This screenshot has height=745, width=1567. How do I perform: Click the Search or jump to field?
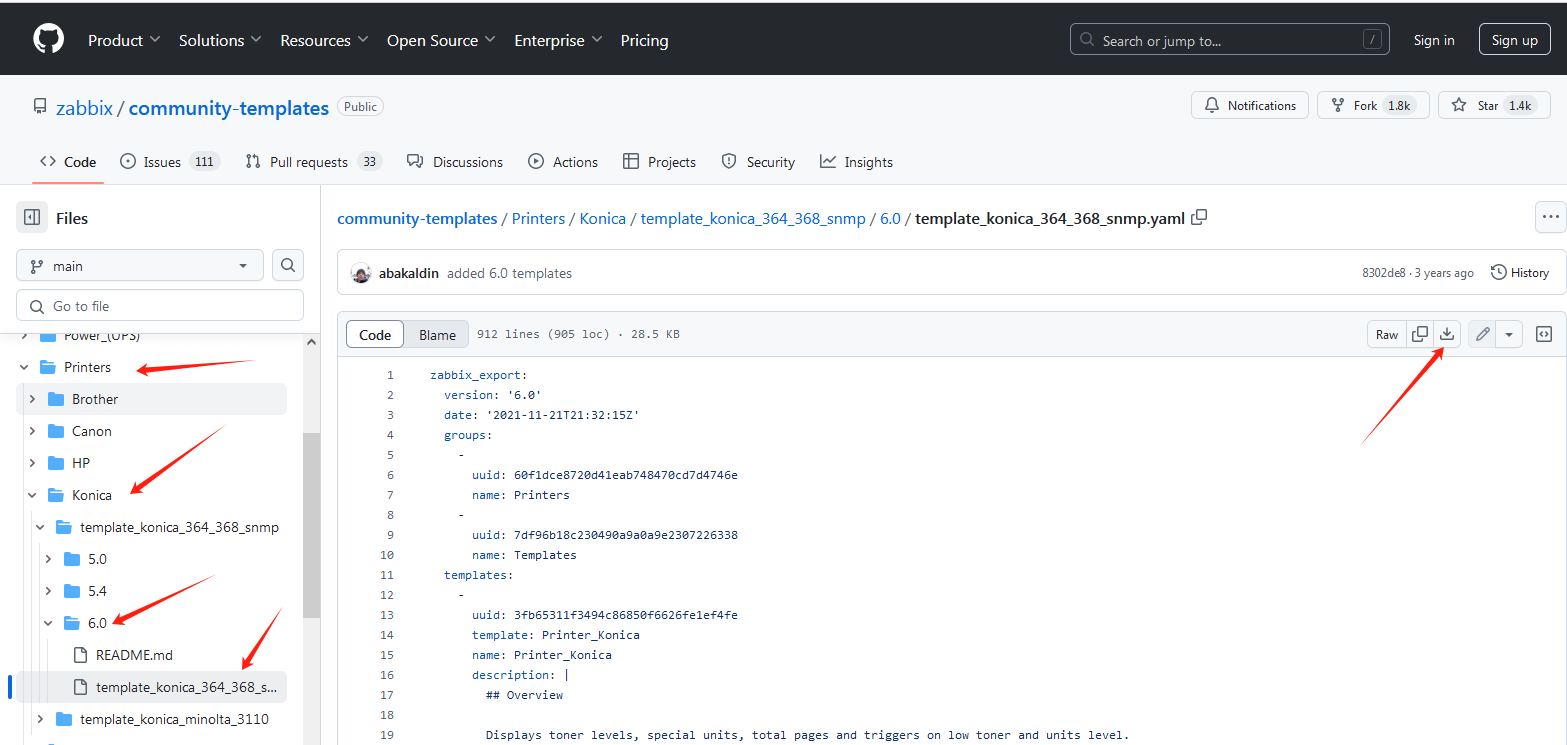click(1230, 40)
